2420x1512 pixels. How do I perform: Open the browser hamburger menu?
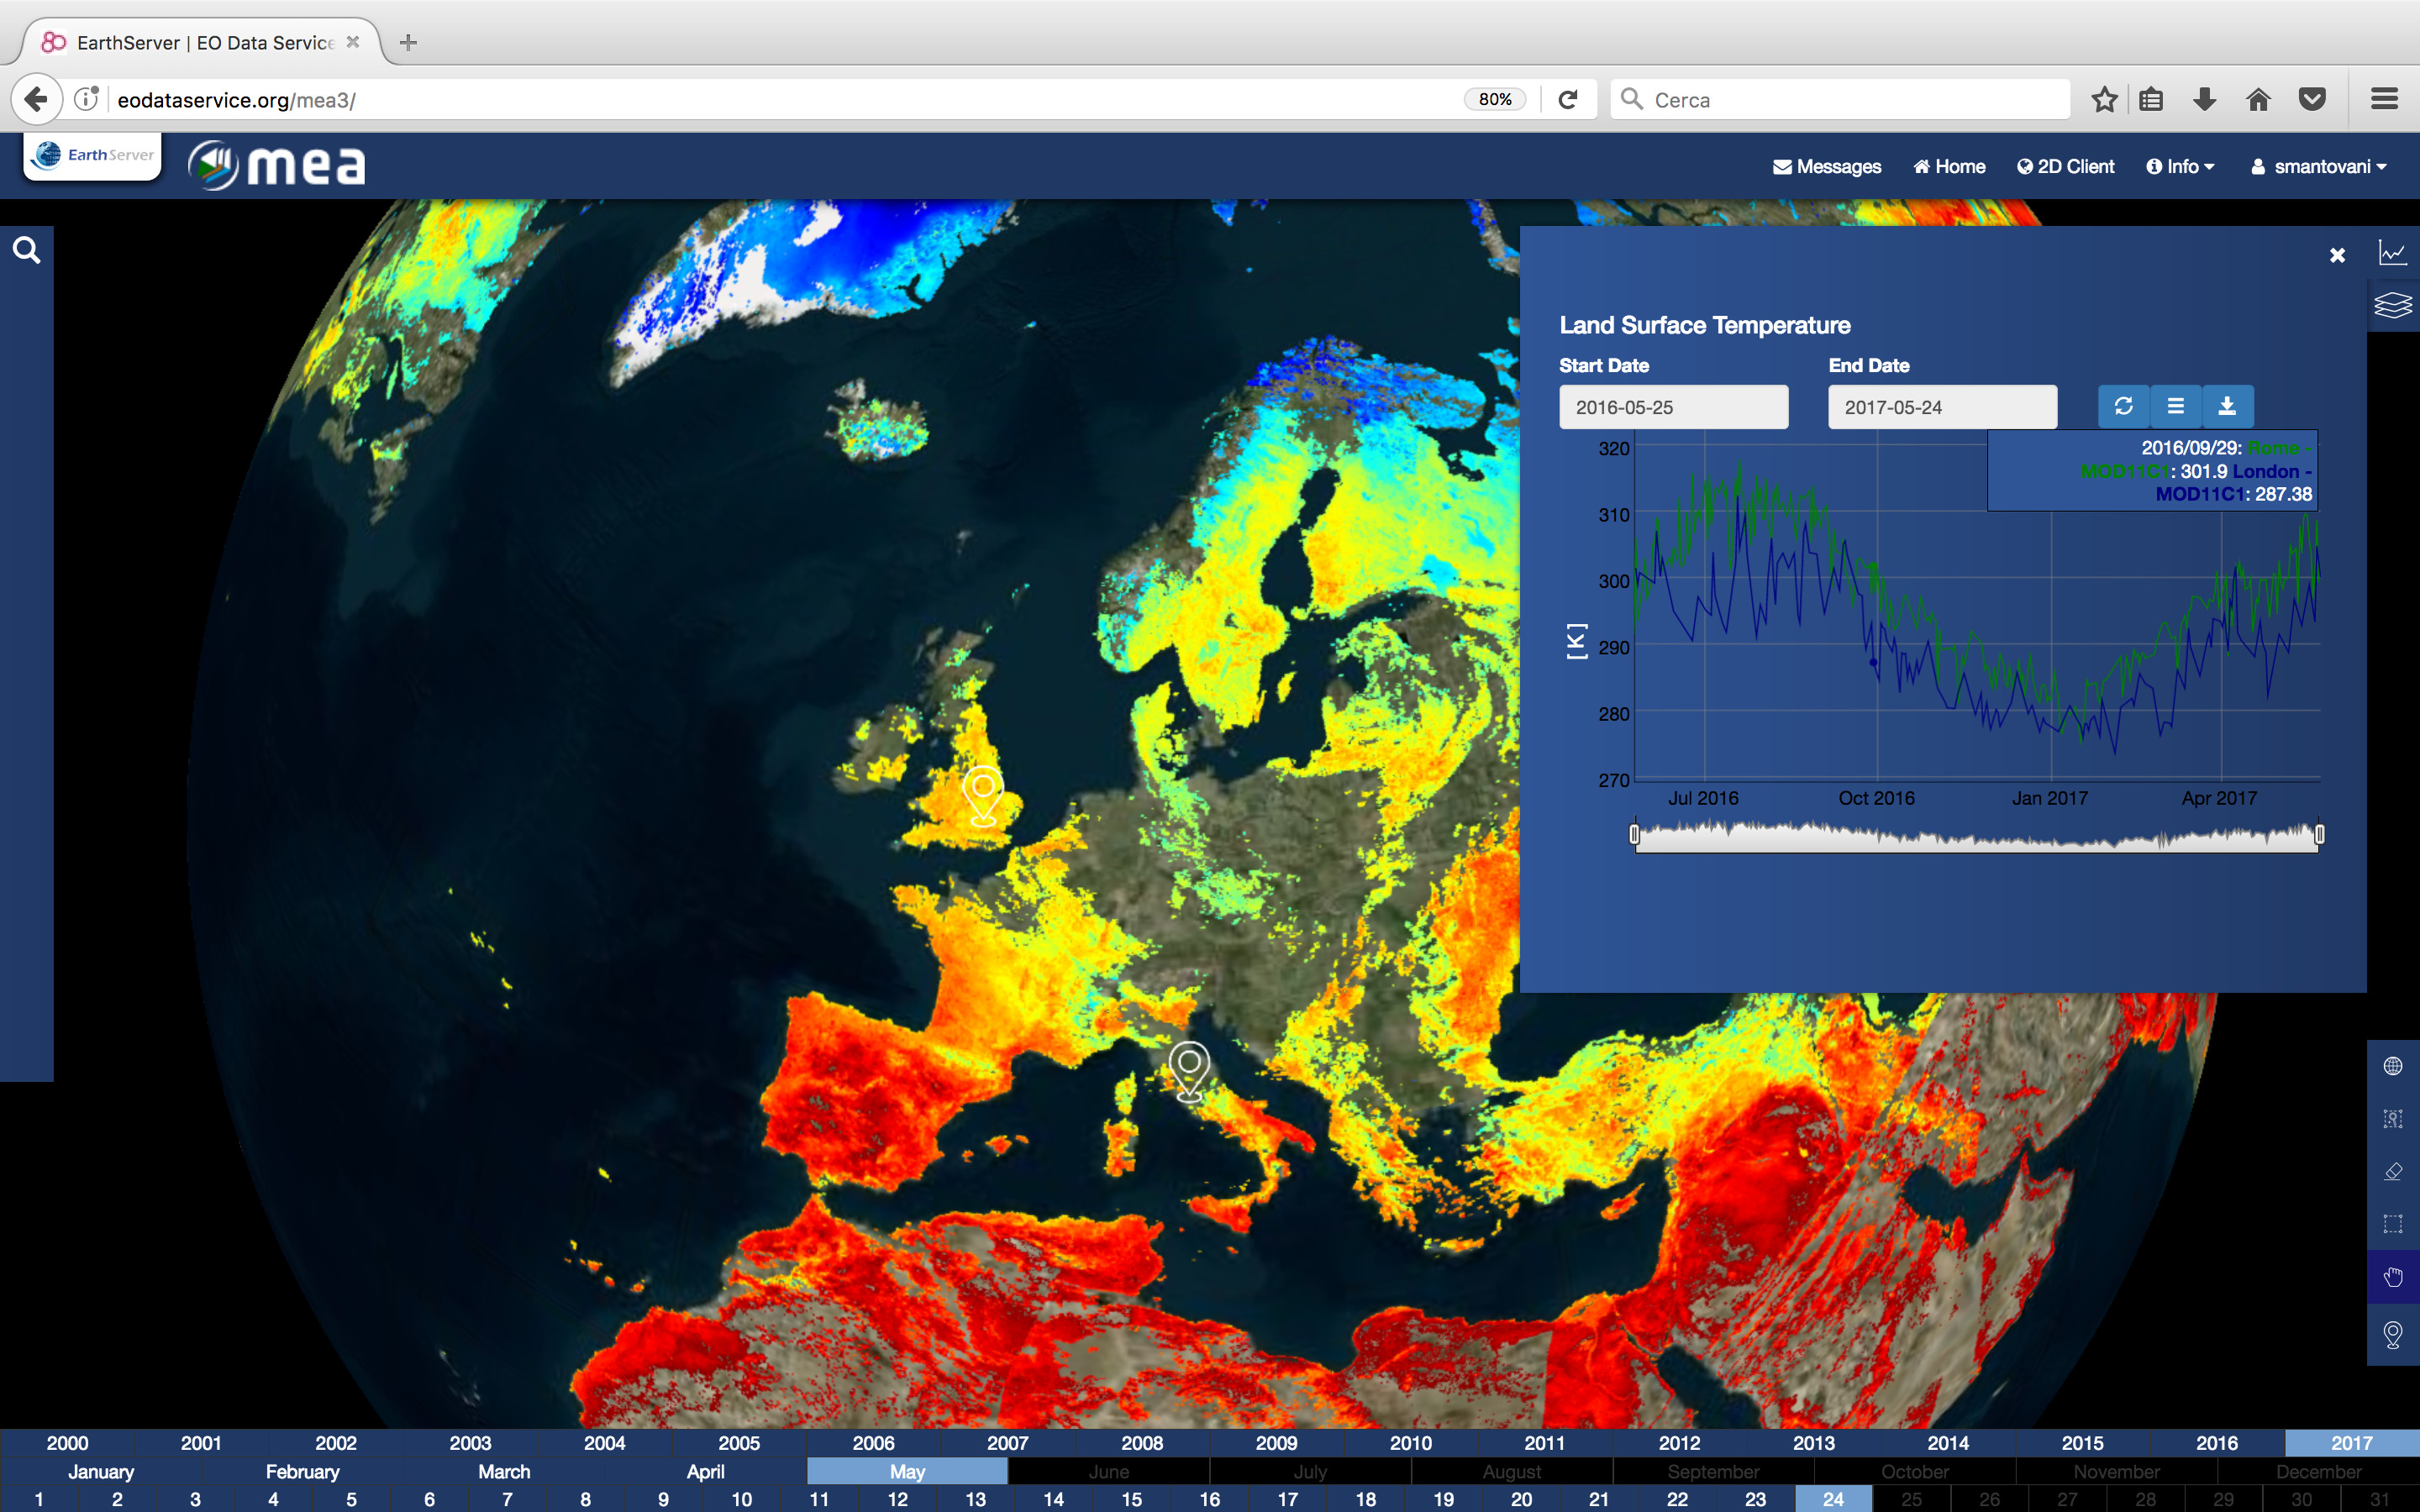(x=2384, y=99)
